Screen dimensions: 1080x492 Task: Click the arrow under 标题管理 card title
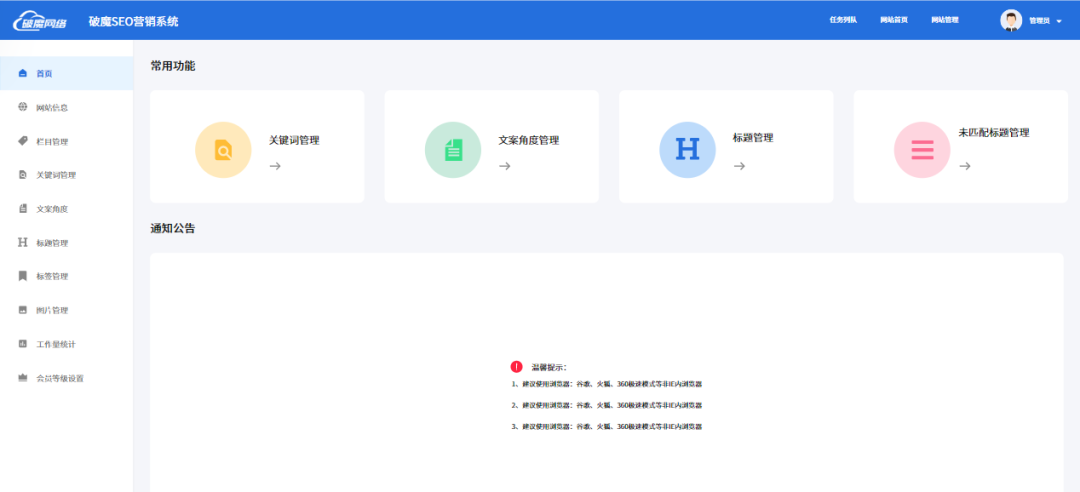pos(739,166)
